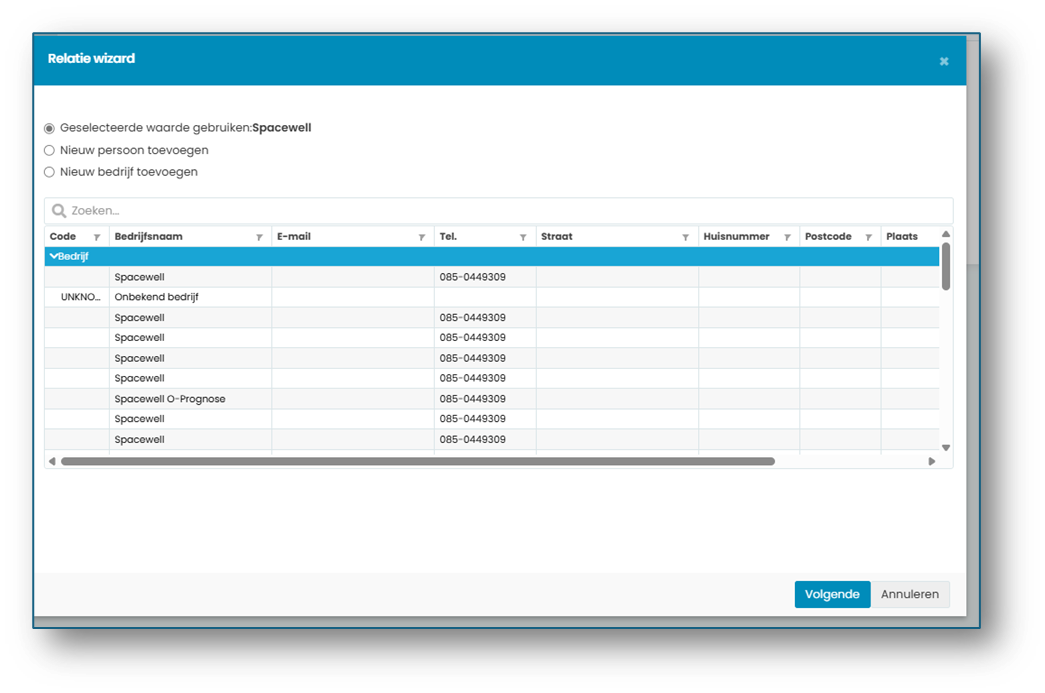Image resolution: width=1045 pixels, height=693 pixels.
Task: Open the E-mail column filter
Action: (422, 237)
